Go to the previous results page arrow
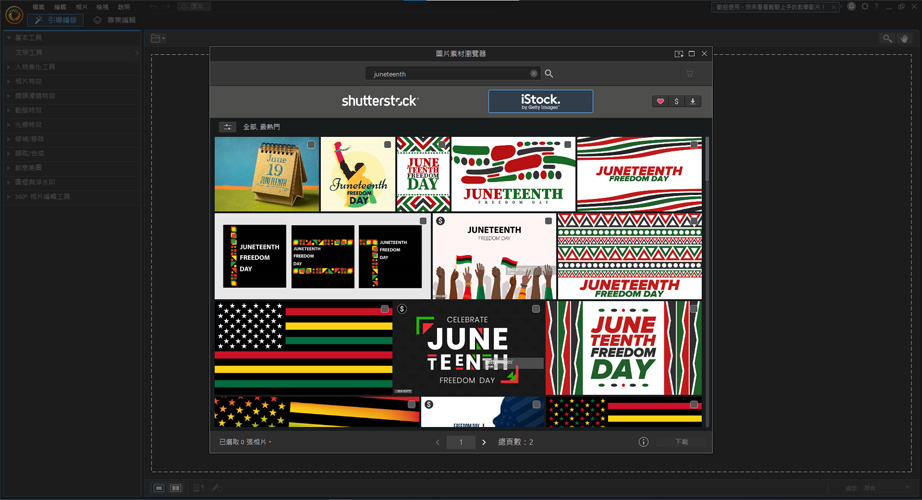This screenshot has width=922, height=500. pyautogui.click(x=437, y=442)
